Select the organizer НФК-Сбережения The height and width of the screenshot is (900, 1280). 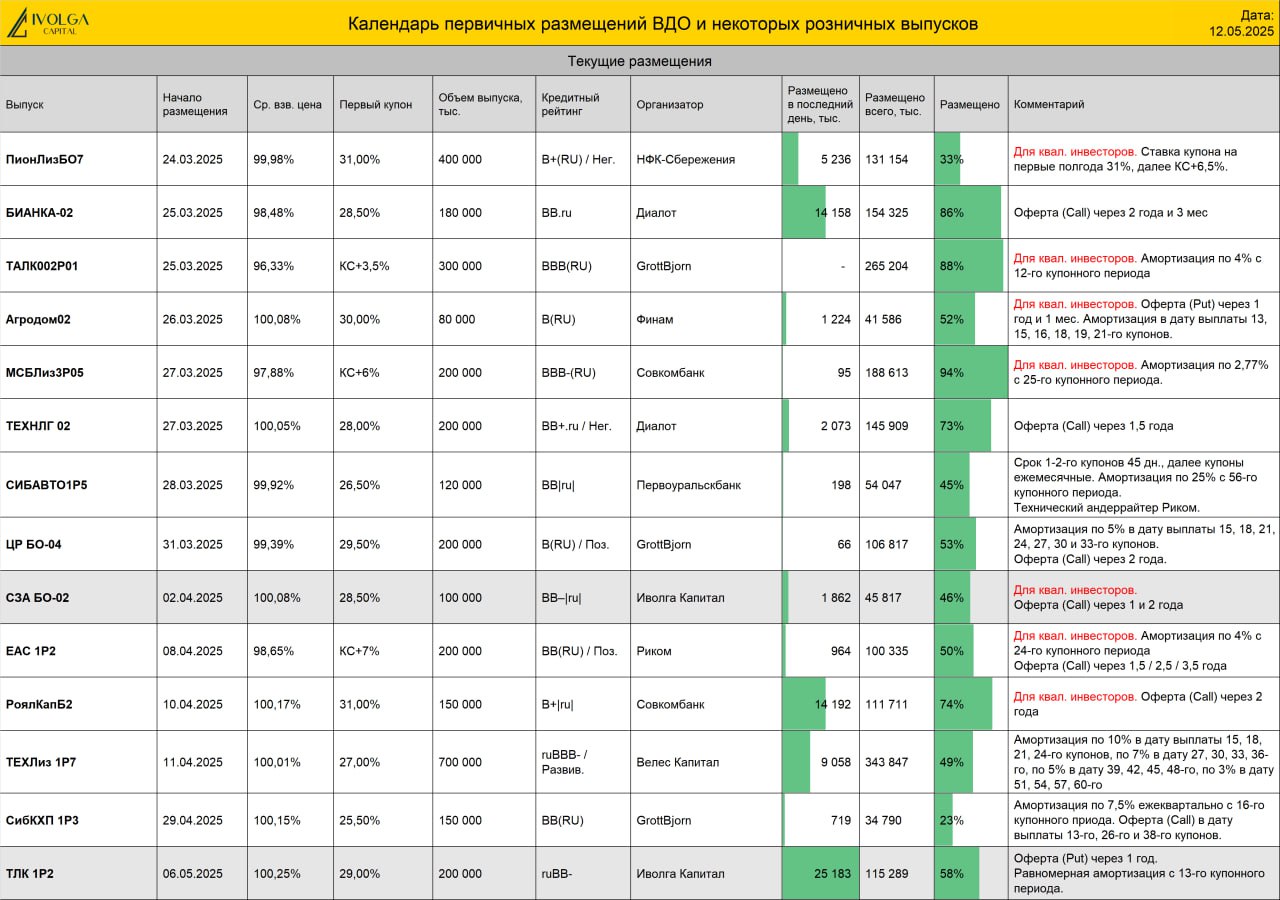[686, 159]
